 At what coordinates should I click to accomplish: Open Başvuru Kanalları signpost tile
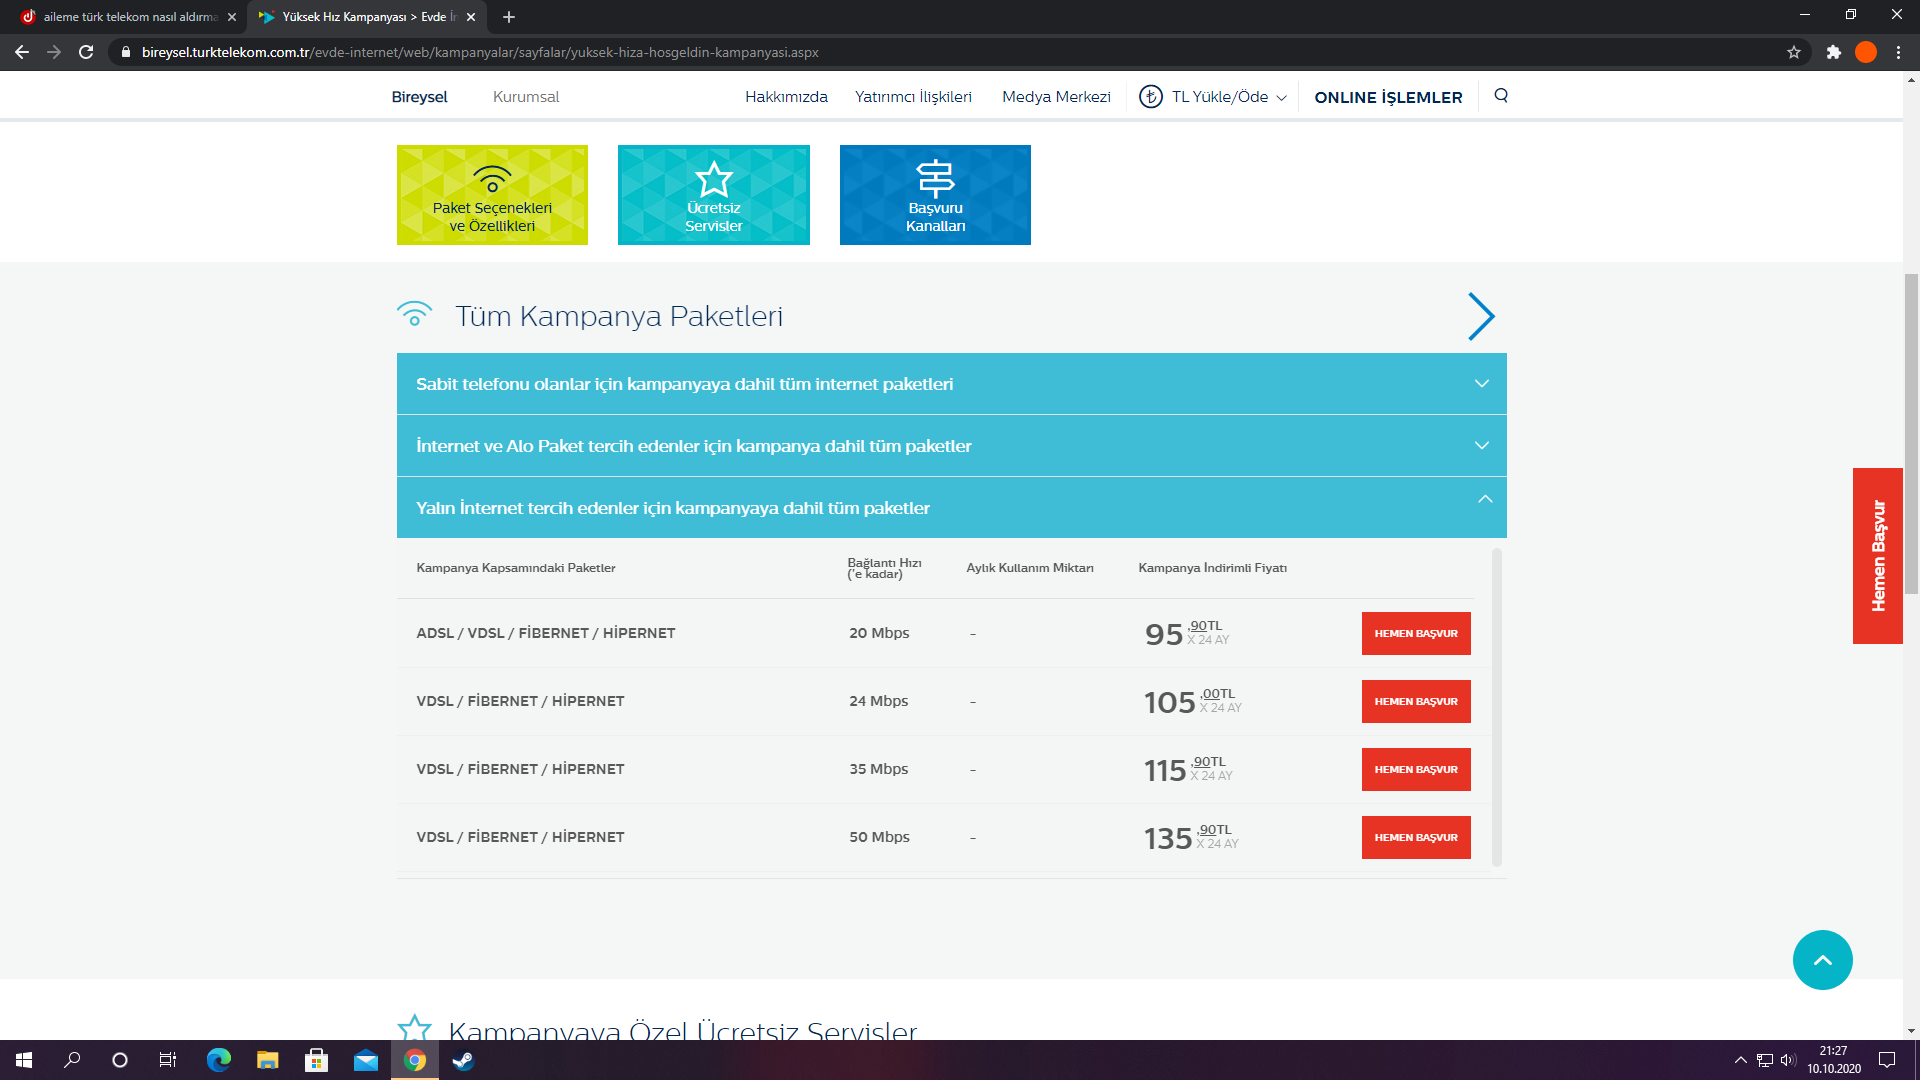pyautogui.click(x=935, y=195)
